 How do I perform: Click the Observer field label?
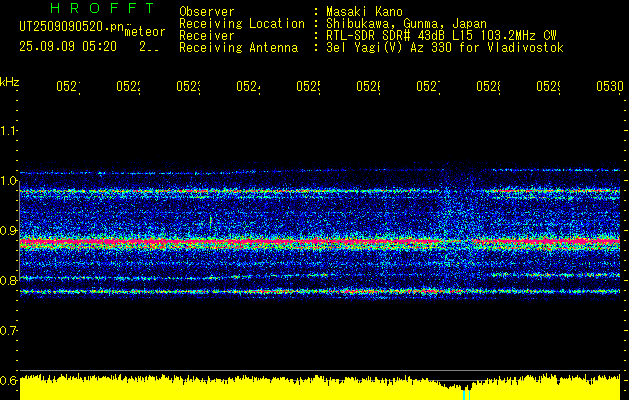point(207,11)
